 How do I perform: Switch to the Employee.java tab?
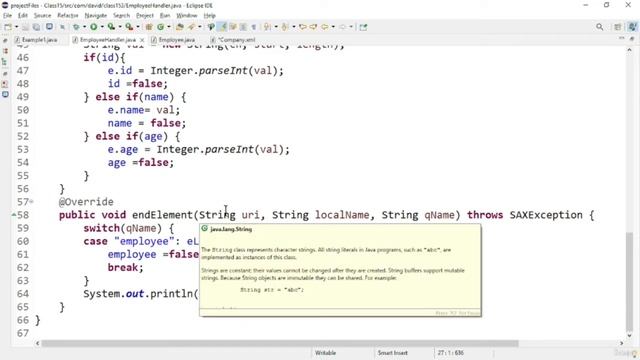coord(173,40)
